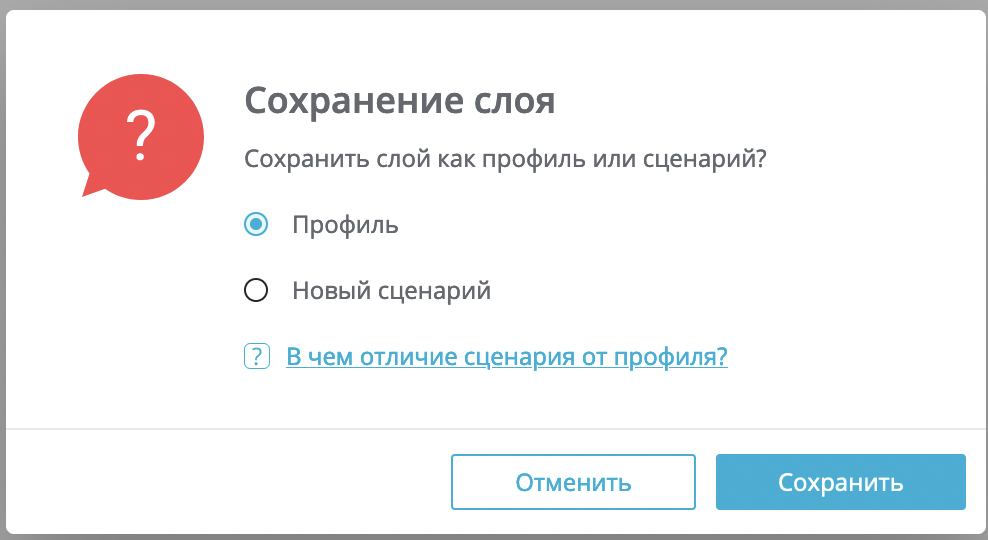Click the red speech bubble question icon
The image size is (988, 540).
[x=141, y=136]
